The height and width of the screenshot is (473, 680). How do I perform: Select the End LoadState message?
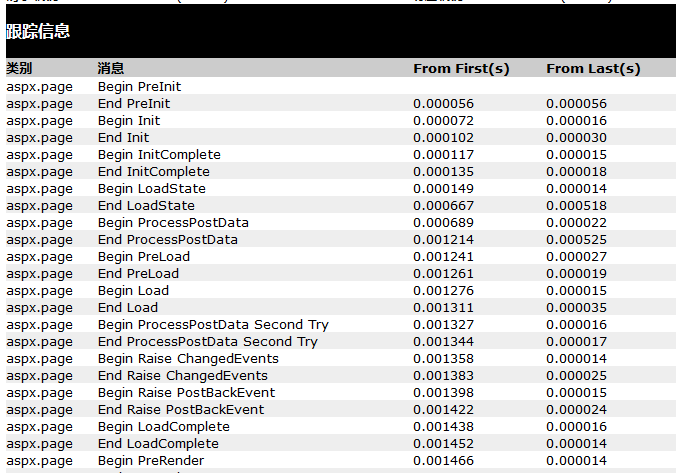(146, 205)
